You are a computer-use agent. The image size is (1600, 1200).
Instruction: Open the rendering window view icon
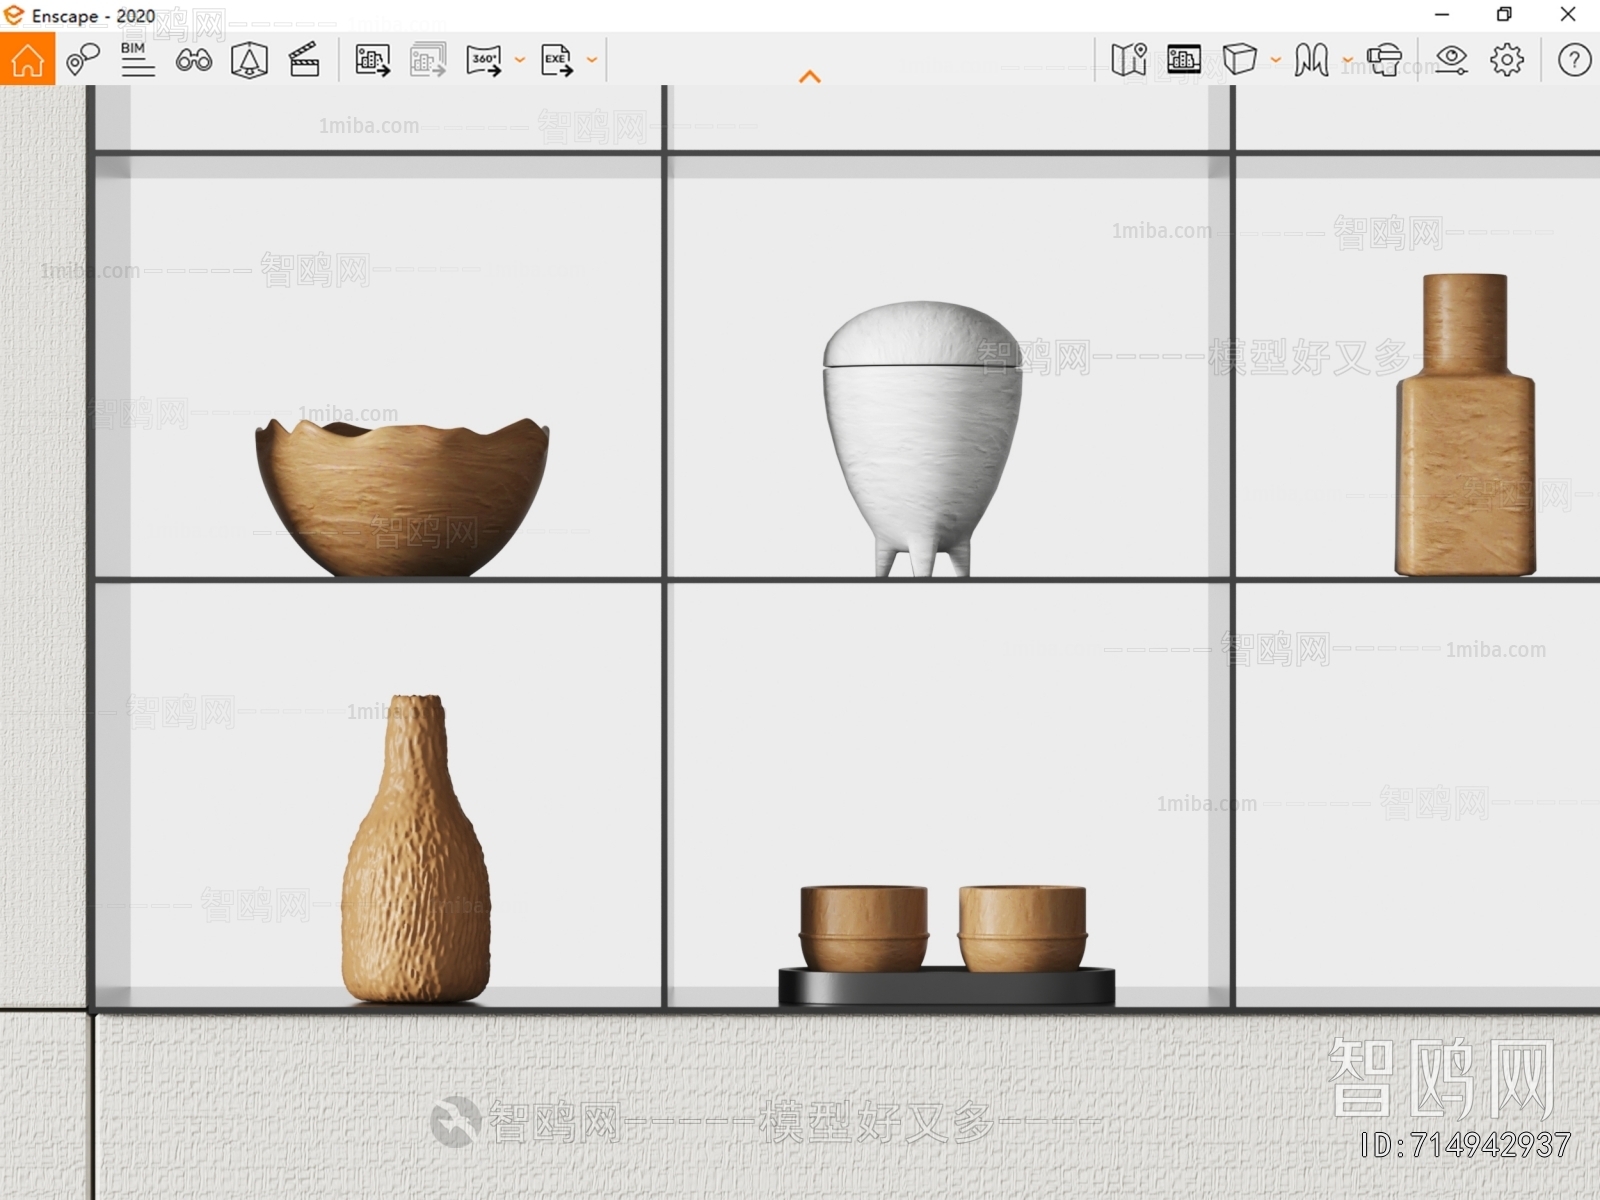(x=1184, y=60)
